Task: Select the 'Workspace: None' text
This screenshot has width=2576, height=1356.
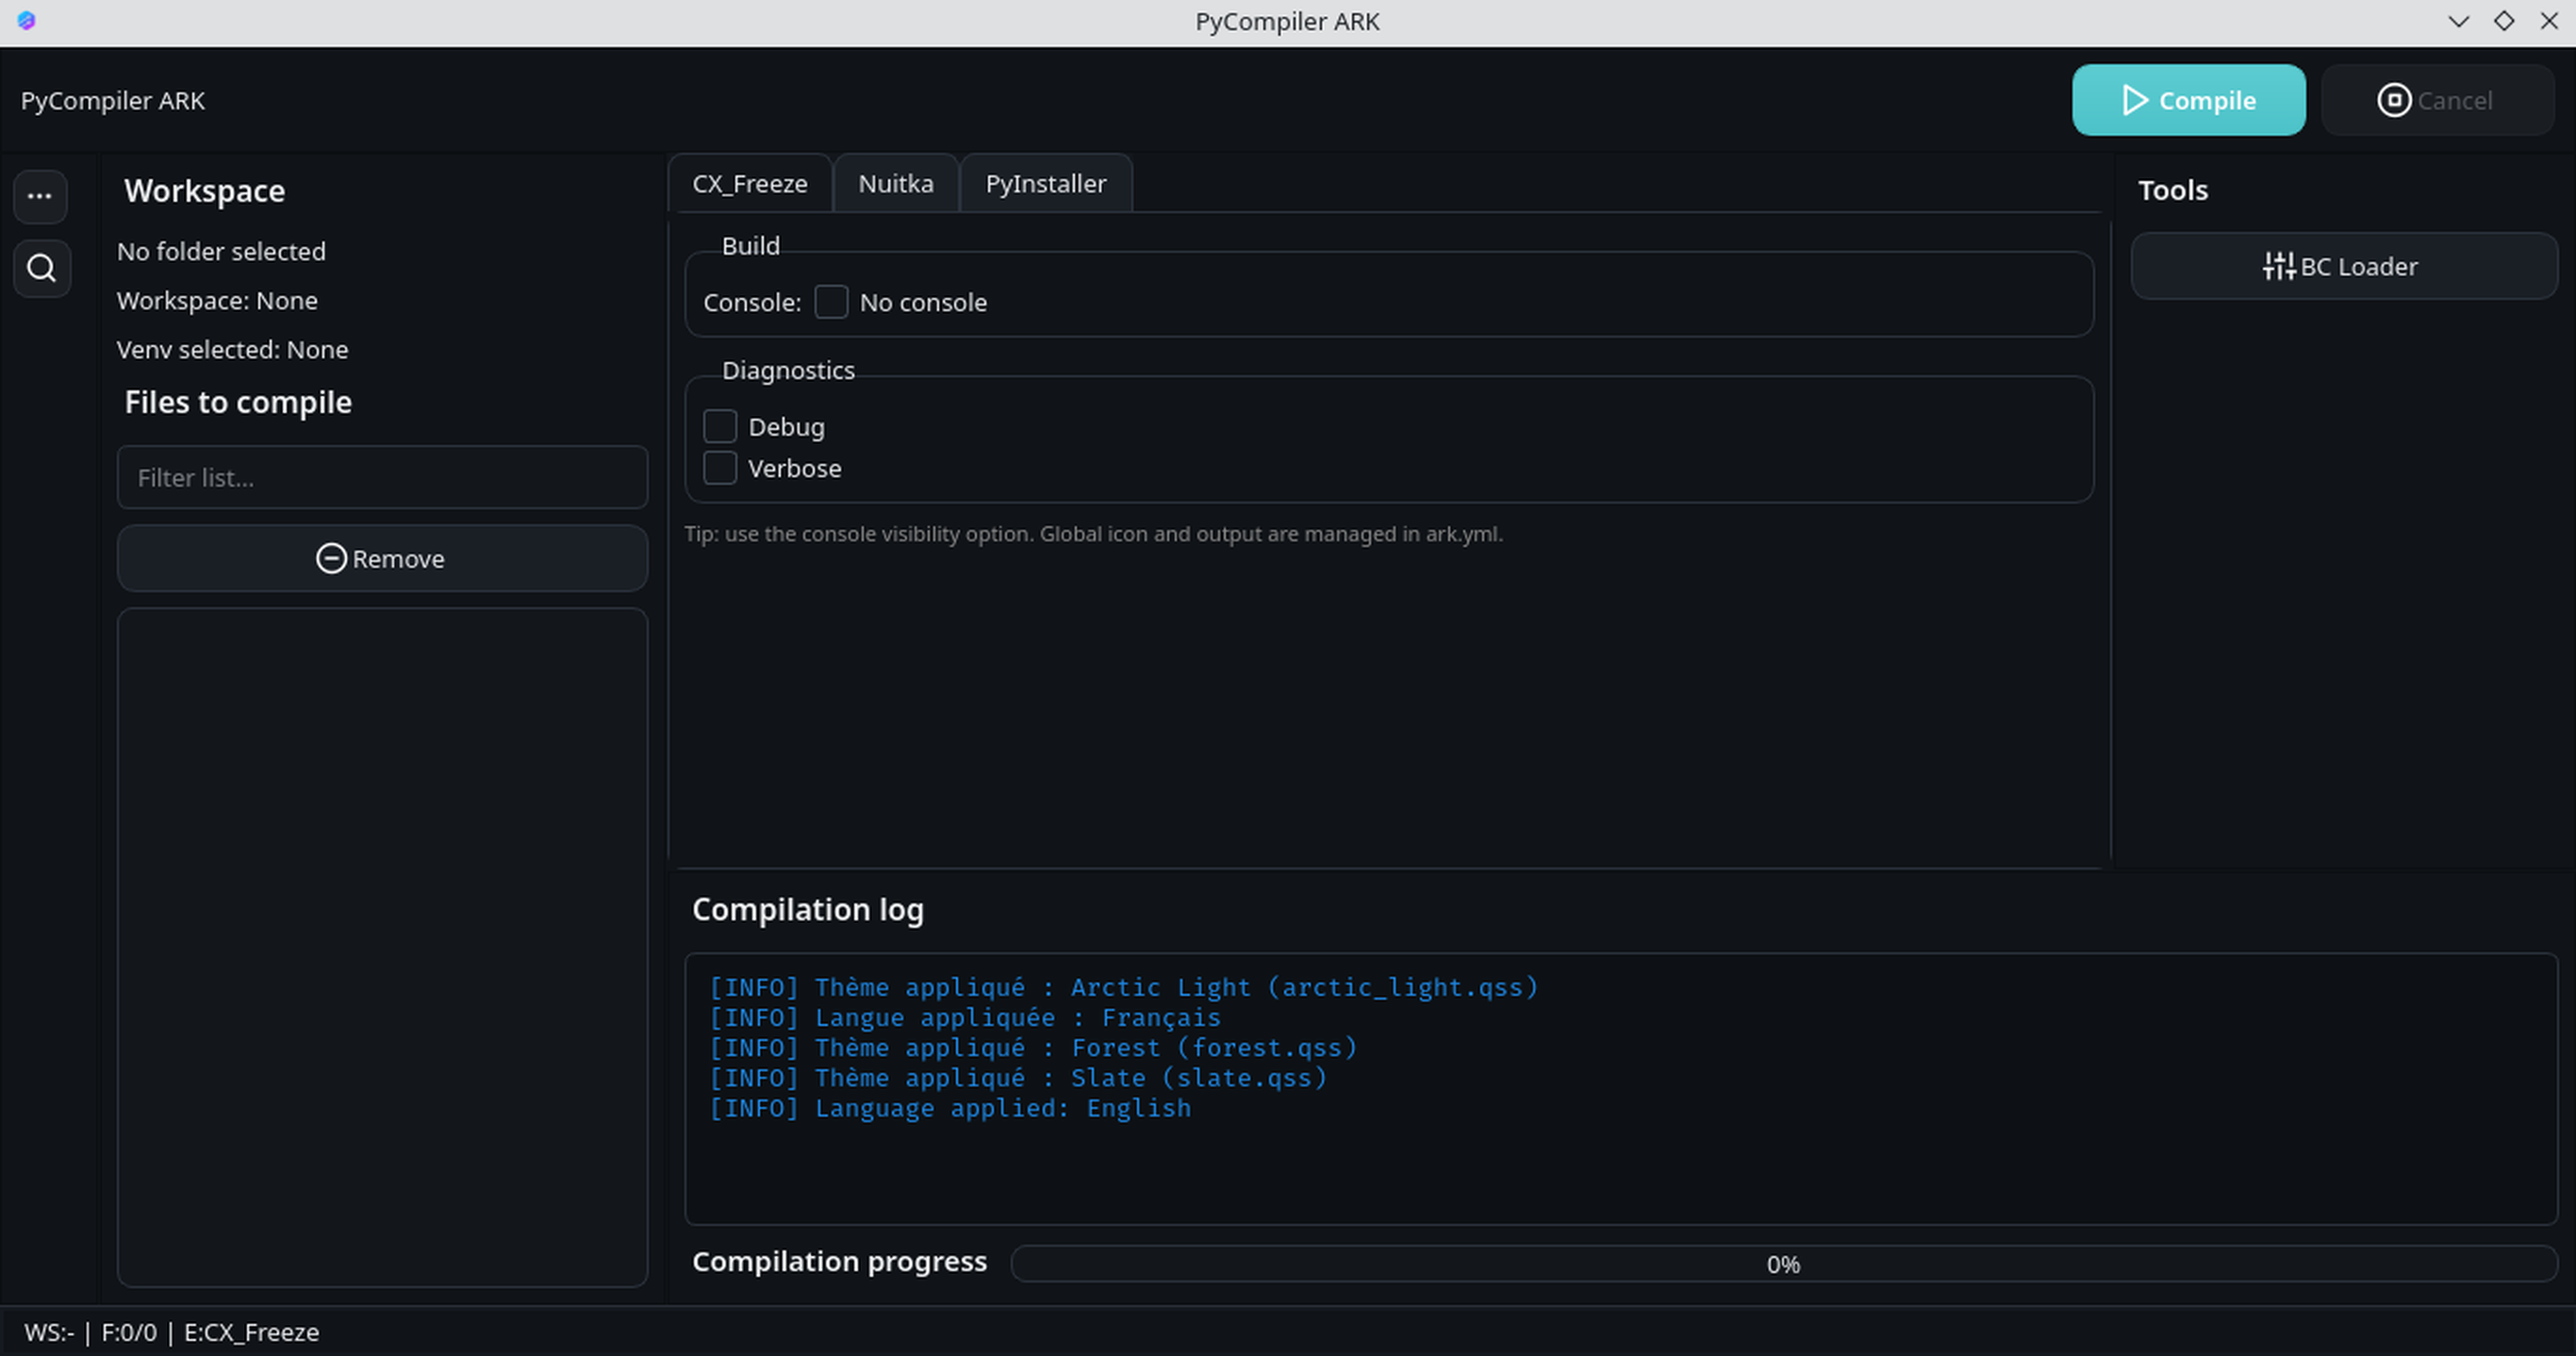Action: [217, 300]
